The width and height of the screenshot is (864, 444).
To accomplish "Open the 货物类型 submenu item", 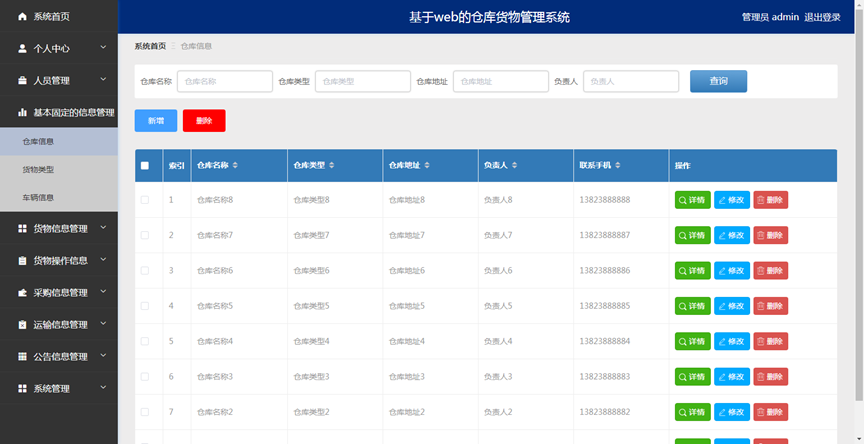I will point(59,170).
